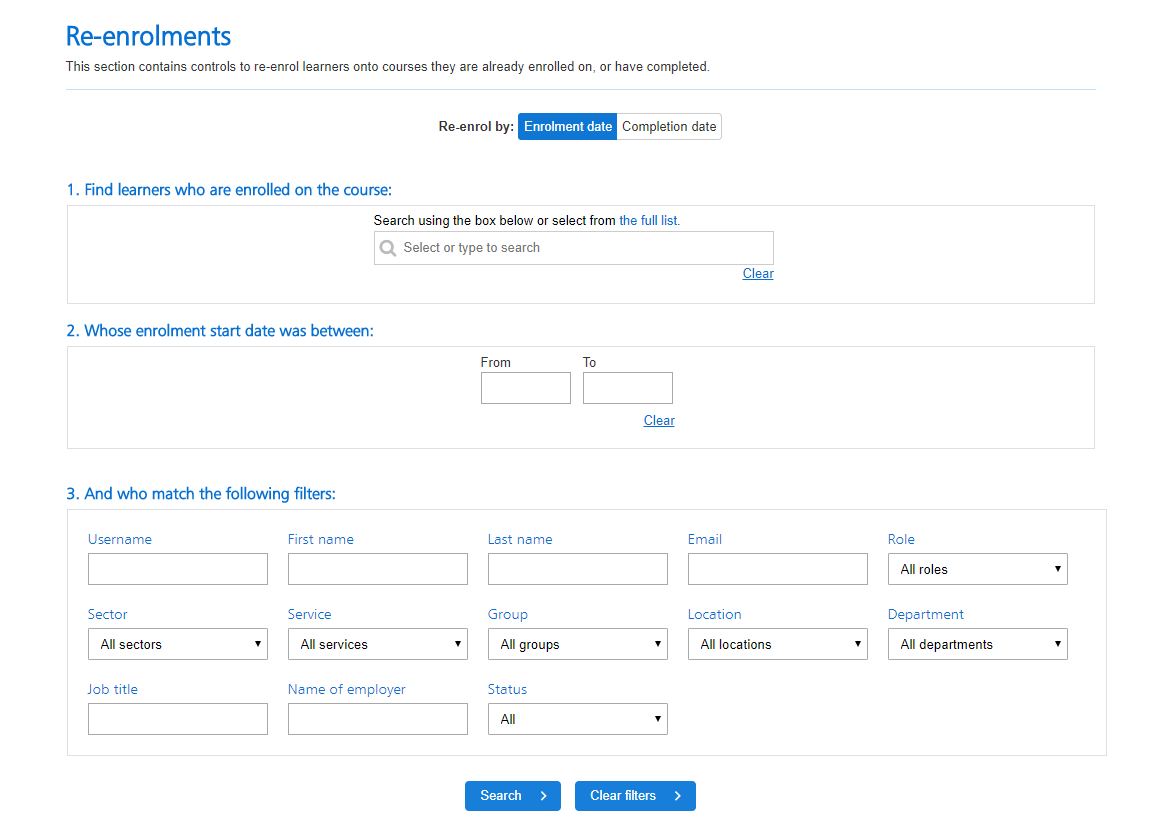Viewport: 1162px width, 840px height.
Task: Click the 'Re-enrol by:' label
Action: (x=476, y=127)
